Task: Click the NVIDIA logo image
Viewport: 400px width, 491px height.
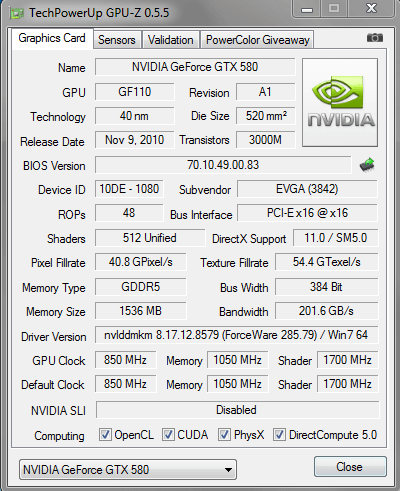Action: coord(340,103)
